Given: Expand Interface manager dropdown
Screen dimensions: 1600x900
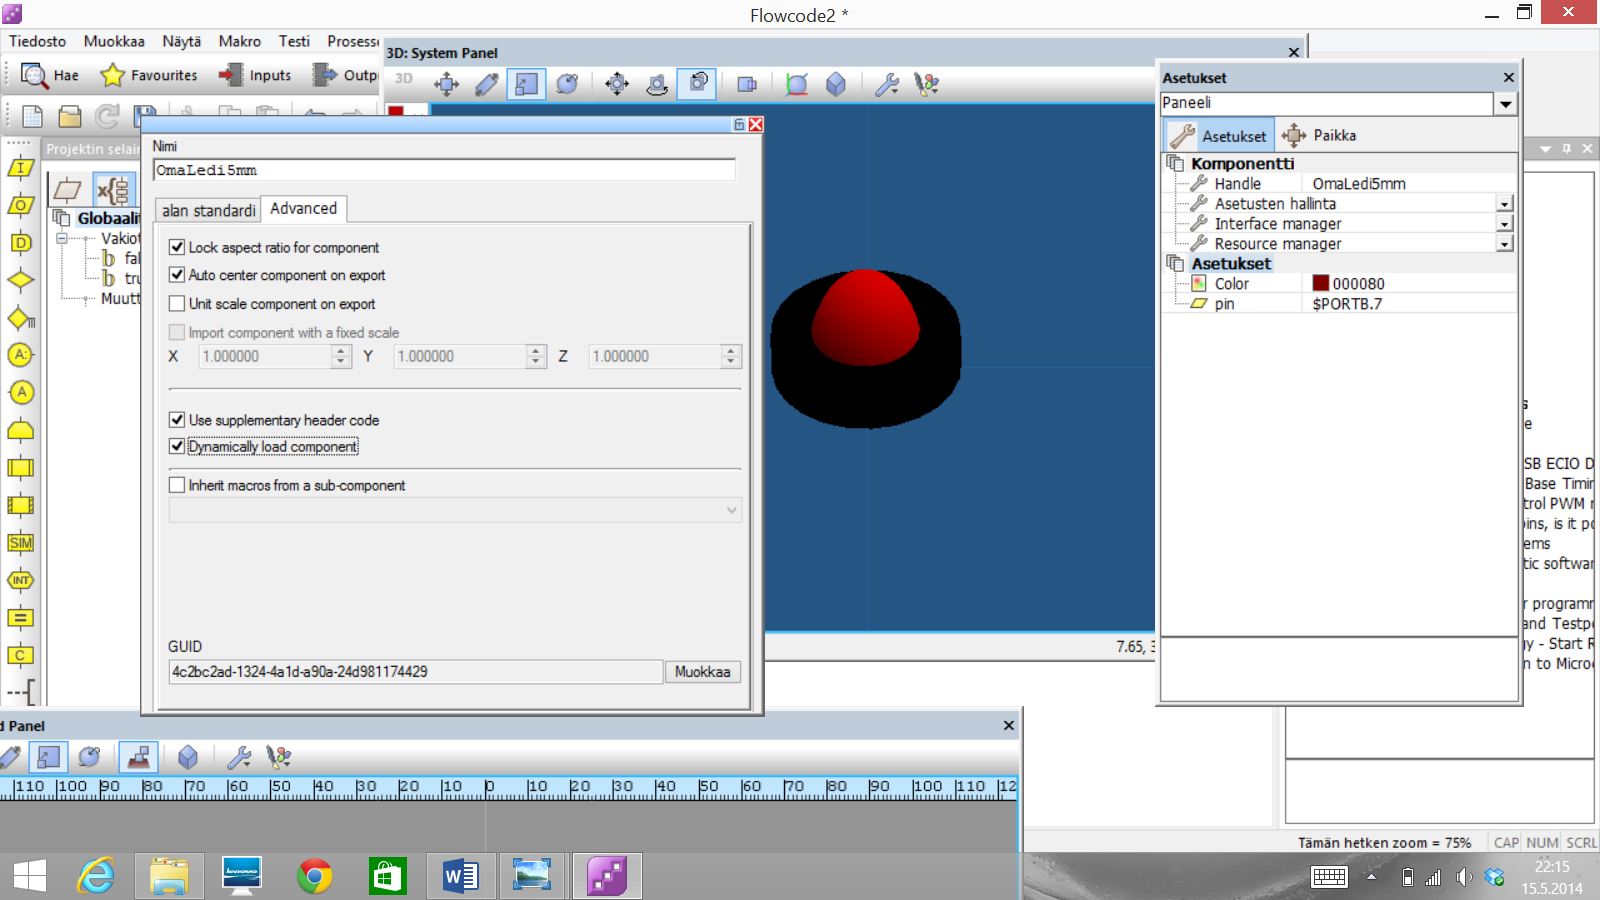Looking at the screenshot, I should (x=1504, y=224).
